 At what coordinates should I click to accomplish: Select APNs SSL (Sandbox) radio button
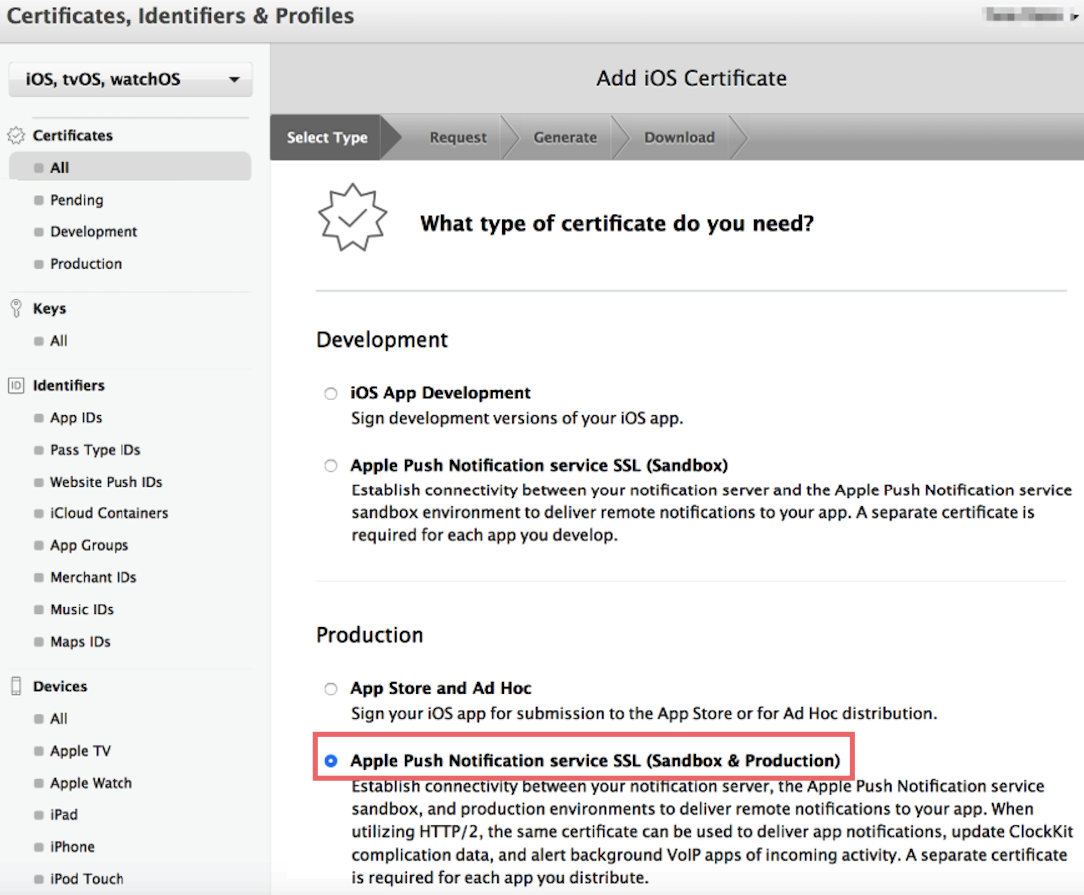pos(331,466)
